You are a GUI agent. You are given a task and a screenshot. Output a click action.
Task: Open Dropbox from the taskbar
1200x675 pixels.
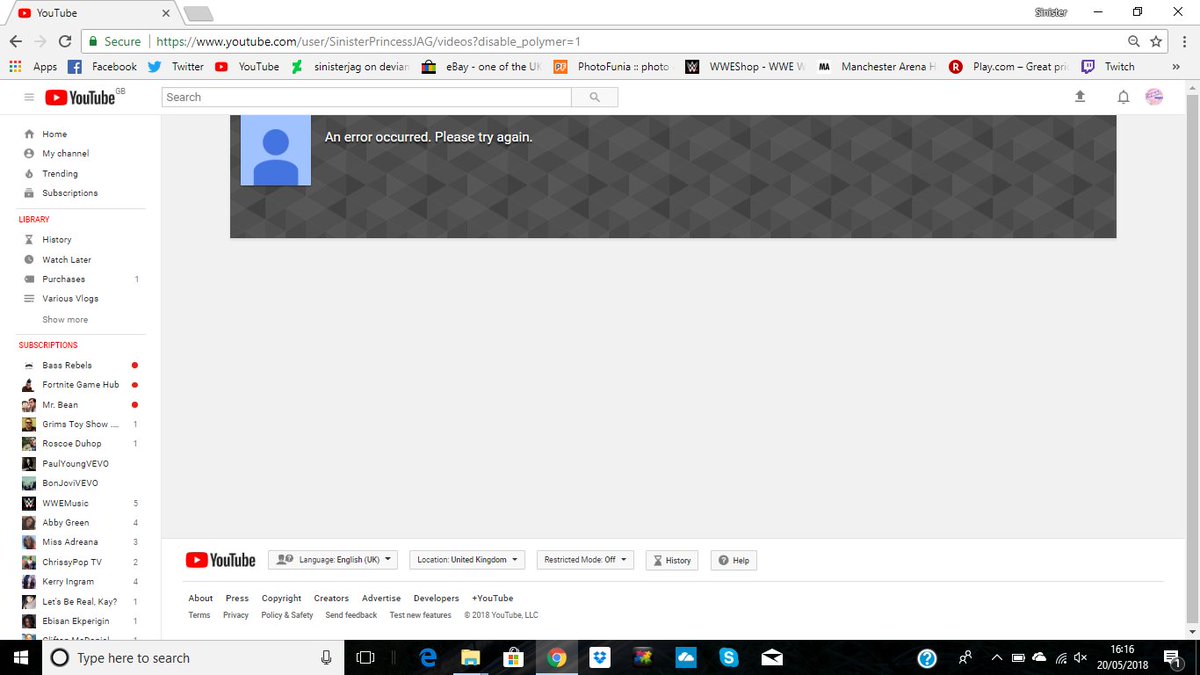(x=600, y=658)
